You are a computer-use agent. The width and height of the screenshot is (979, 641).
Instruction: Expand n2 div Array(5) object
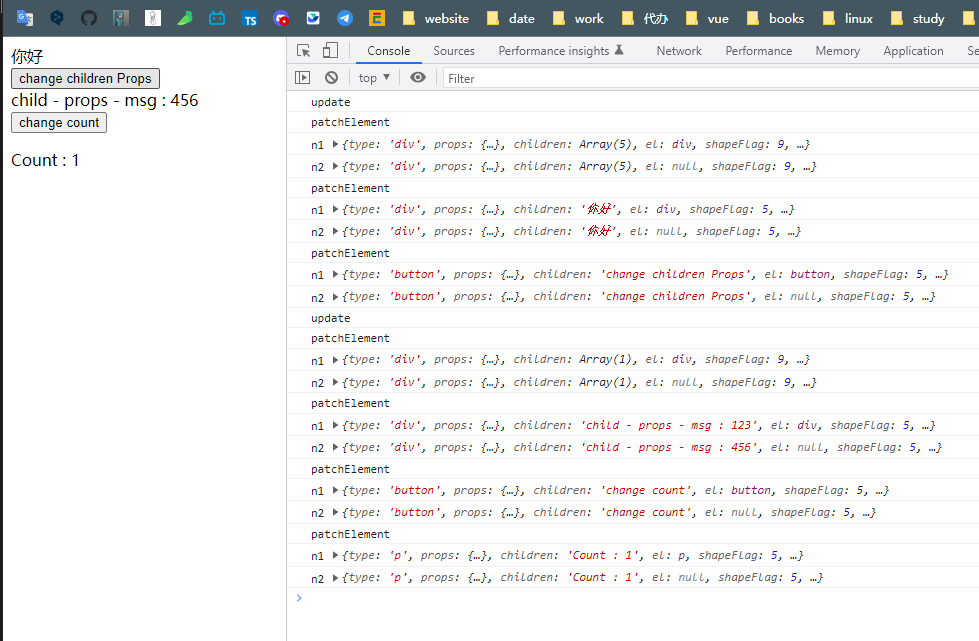pos(335,167)
